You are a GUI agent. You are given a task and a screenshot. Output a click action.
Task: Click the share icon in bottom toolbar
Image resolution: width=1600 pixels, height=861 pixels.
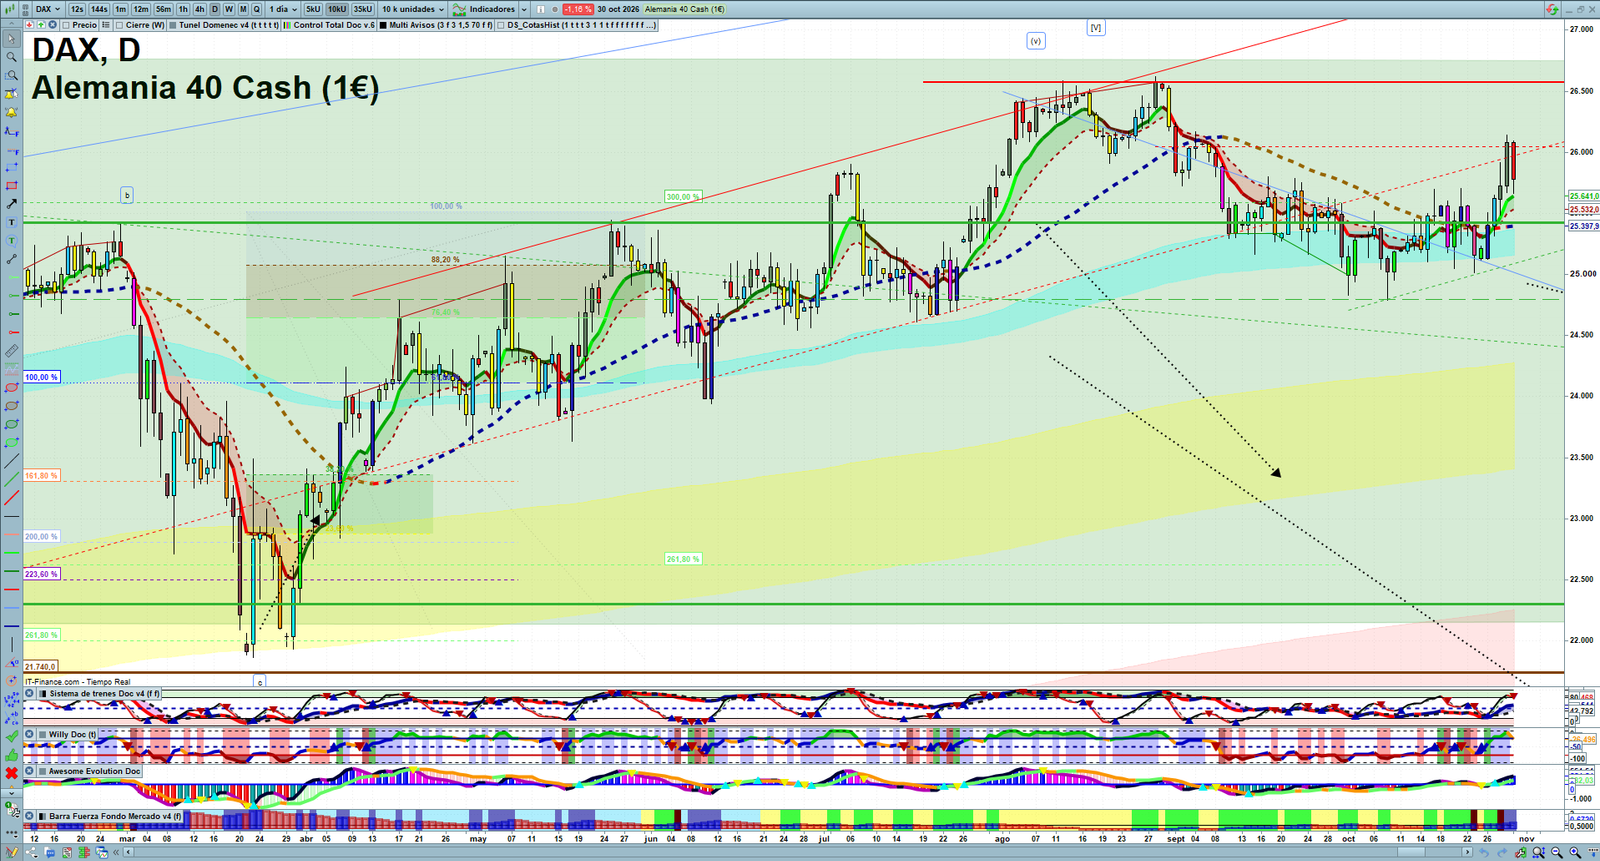[x=31, y=852]
